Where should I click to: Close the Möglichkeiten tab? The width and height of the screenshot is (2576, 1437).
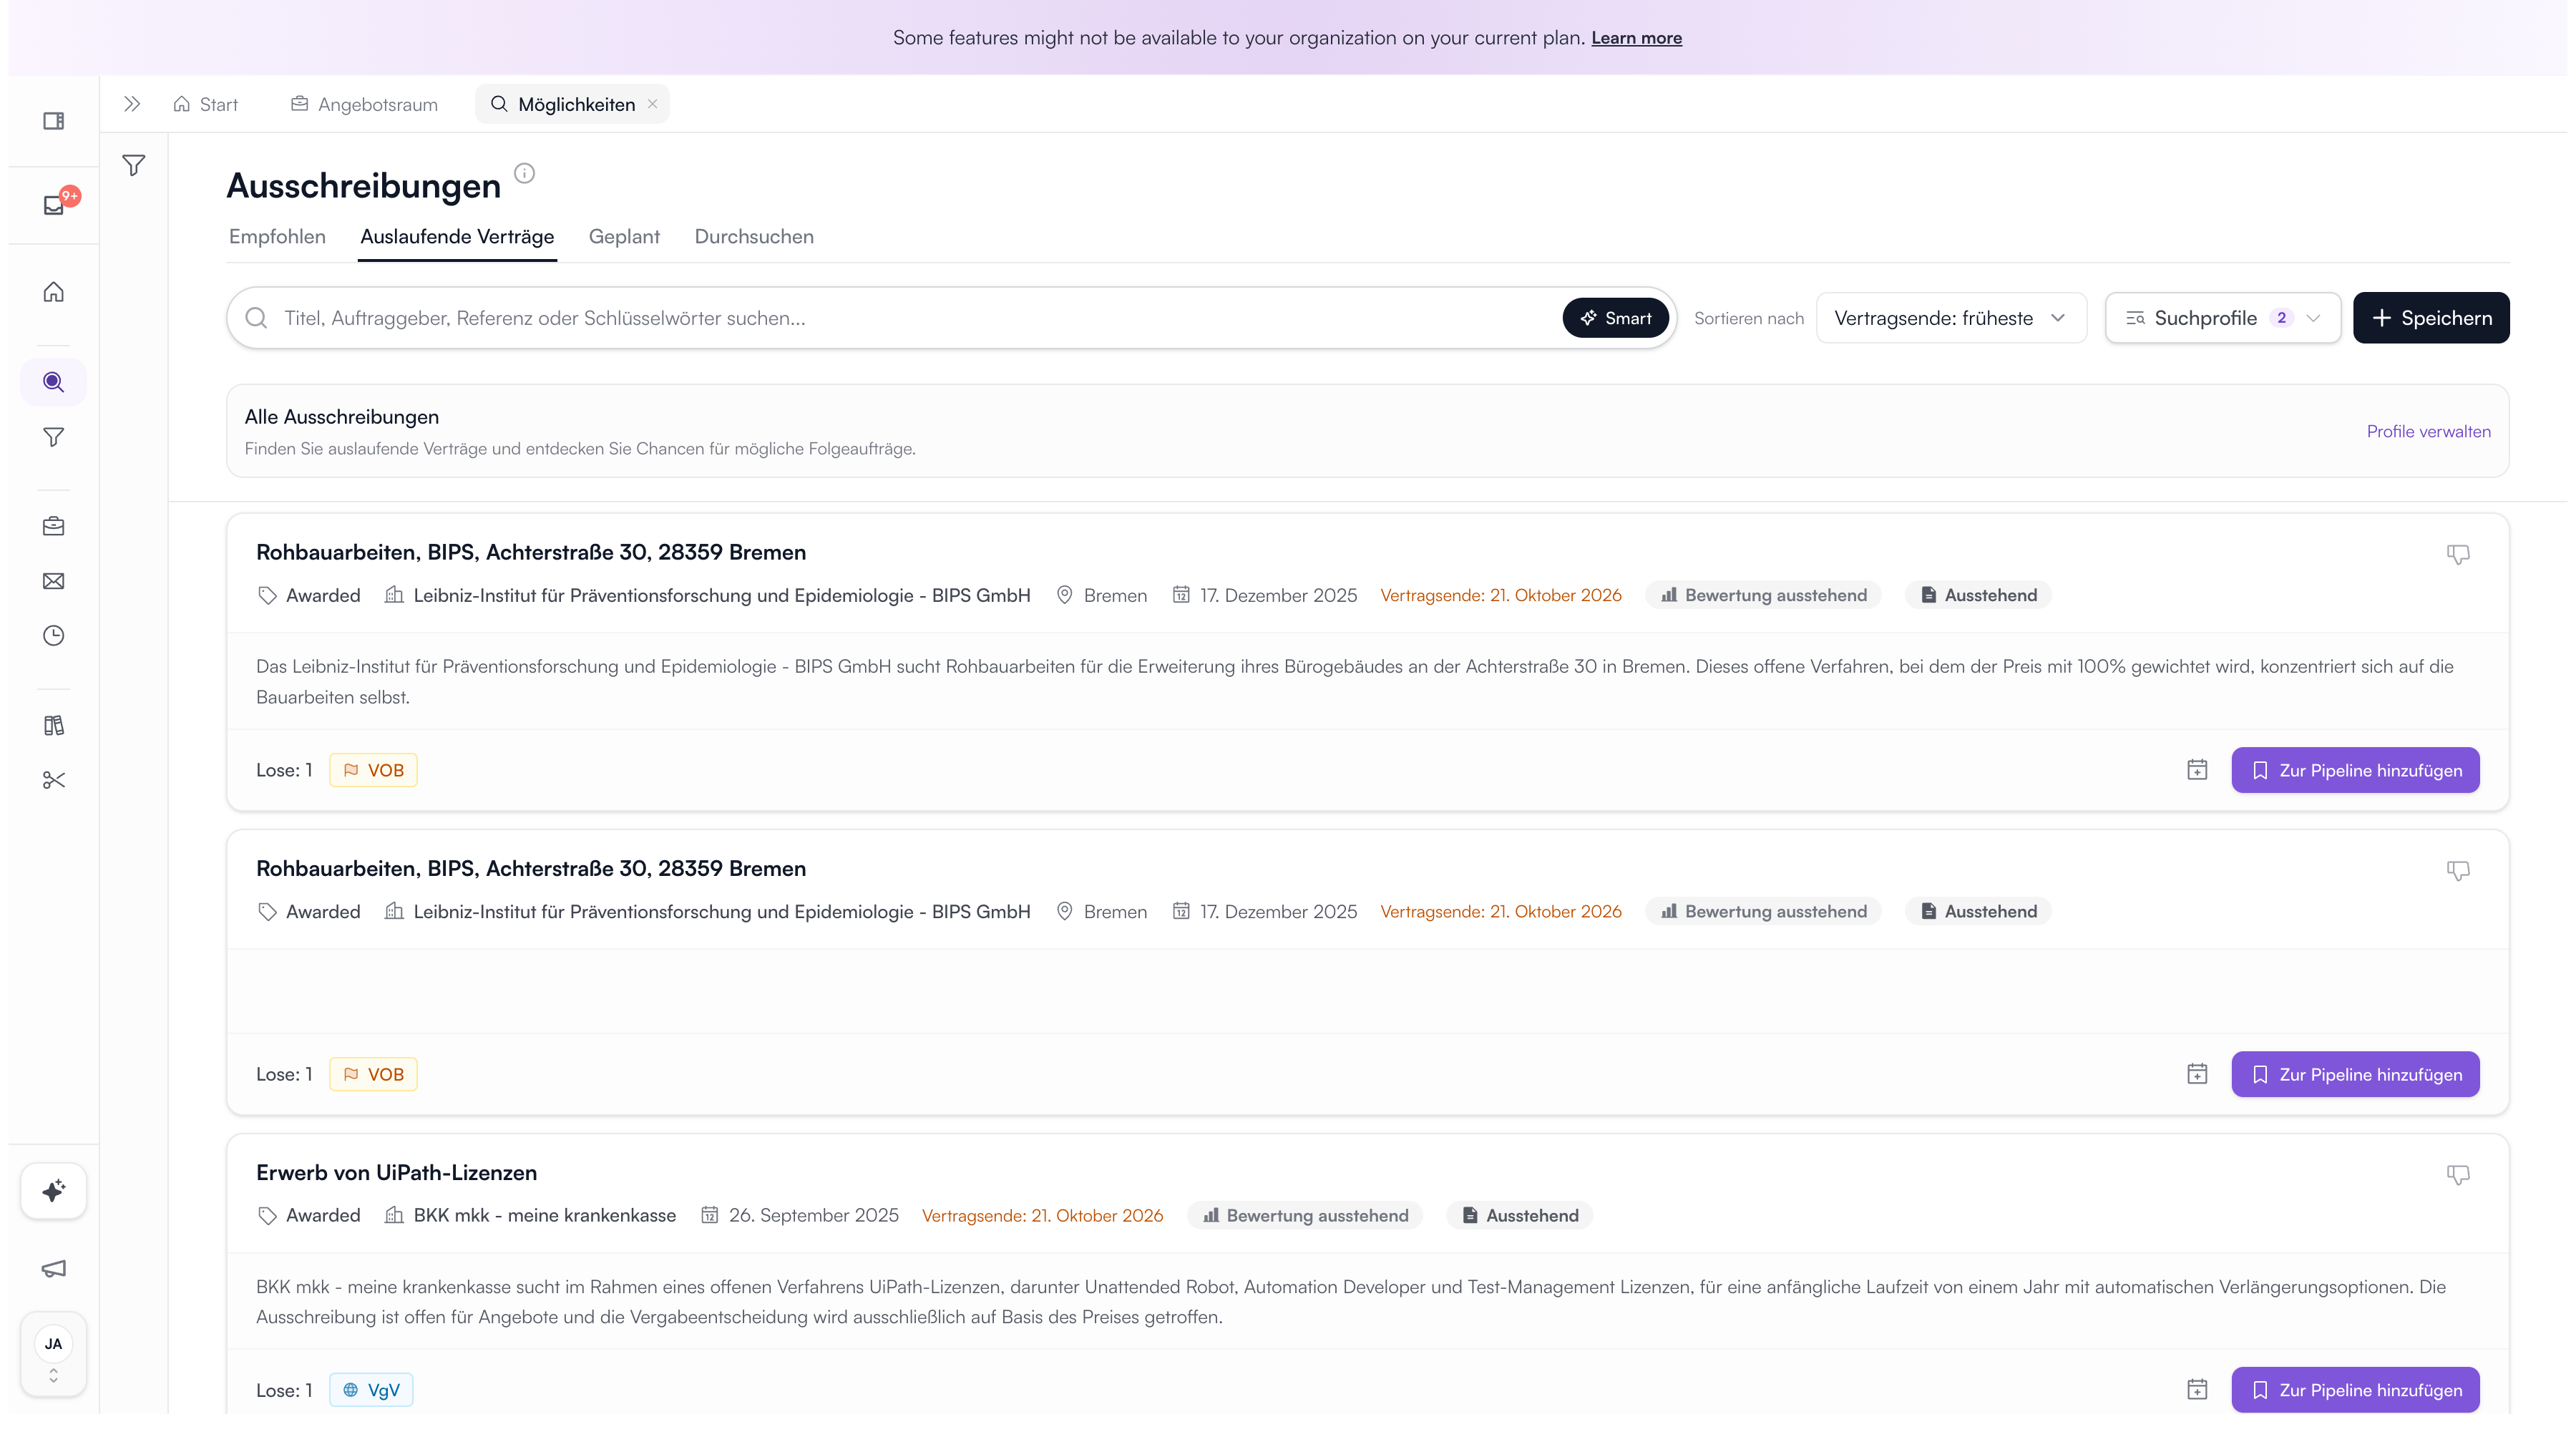coord(652,104)
